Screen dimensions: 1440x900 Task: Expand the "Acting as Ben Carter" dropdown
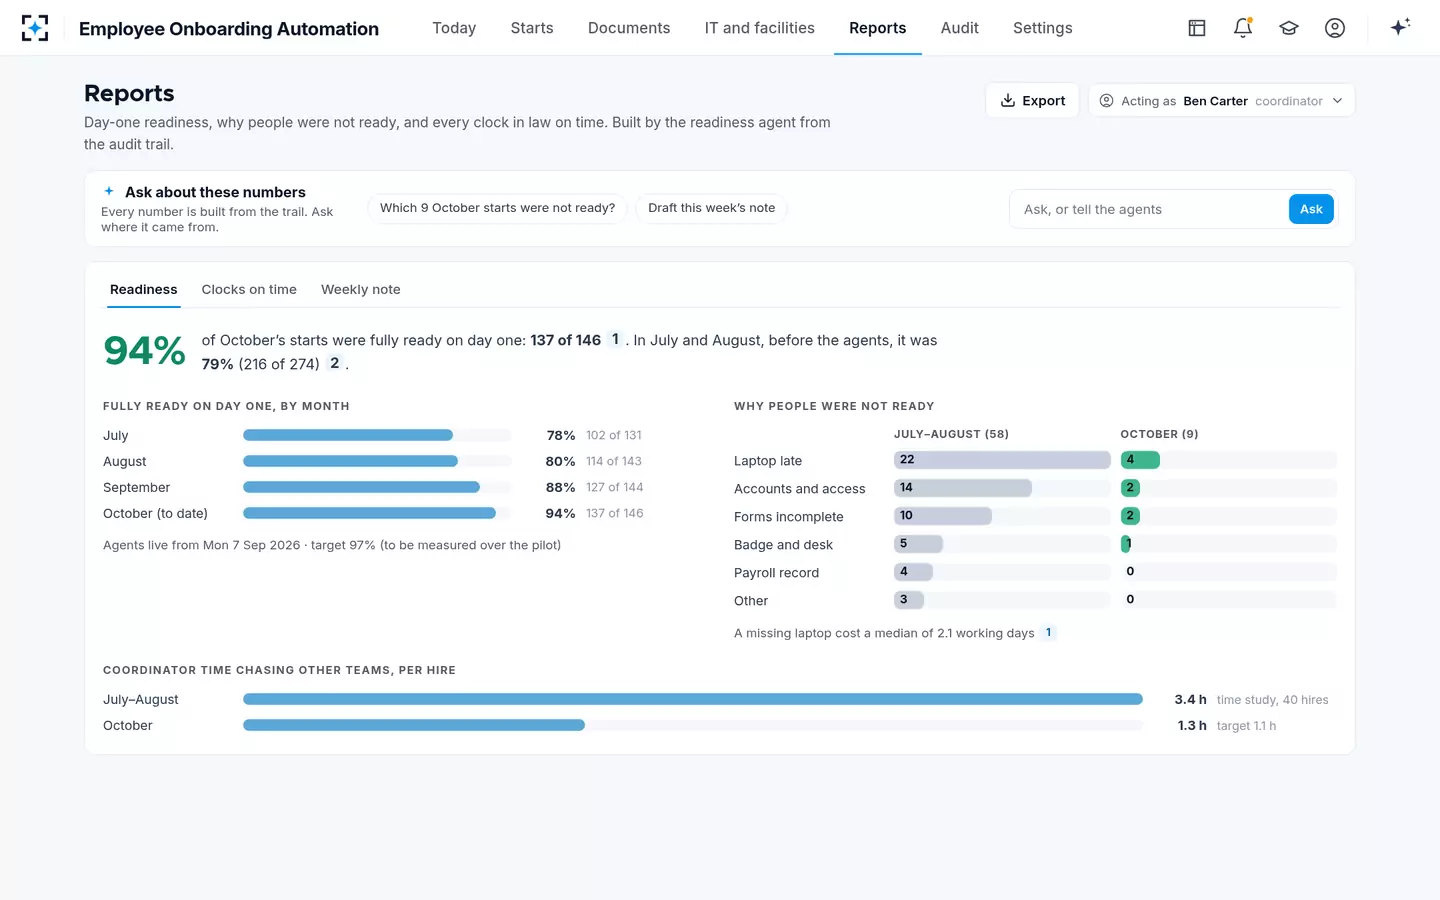point(1221,101)
